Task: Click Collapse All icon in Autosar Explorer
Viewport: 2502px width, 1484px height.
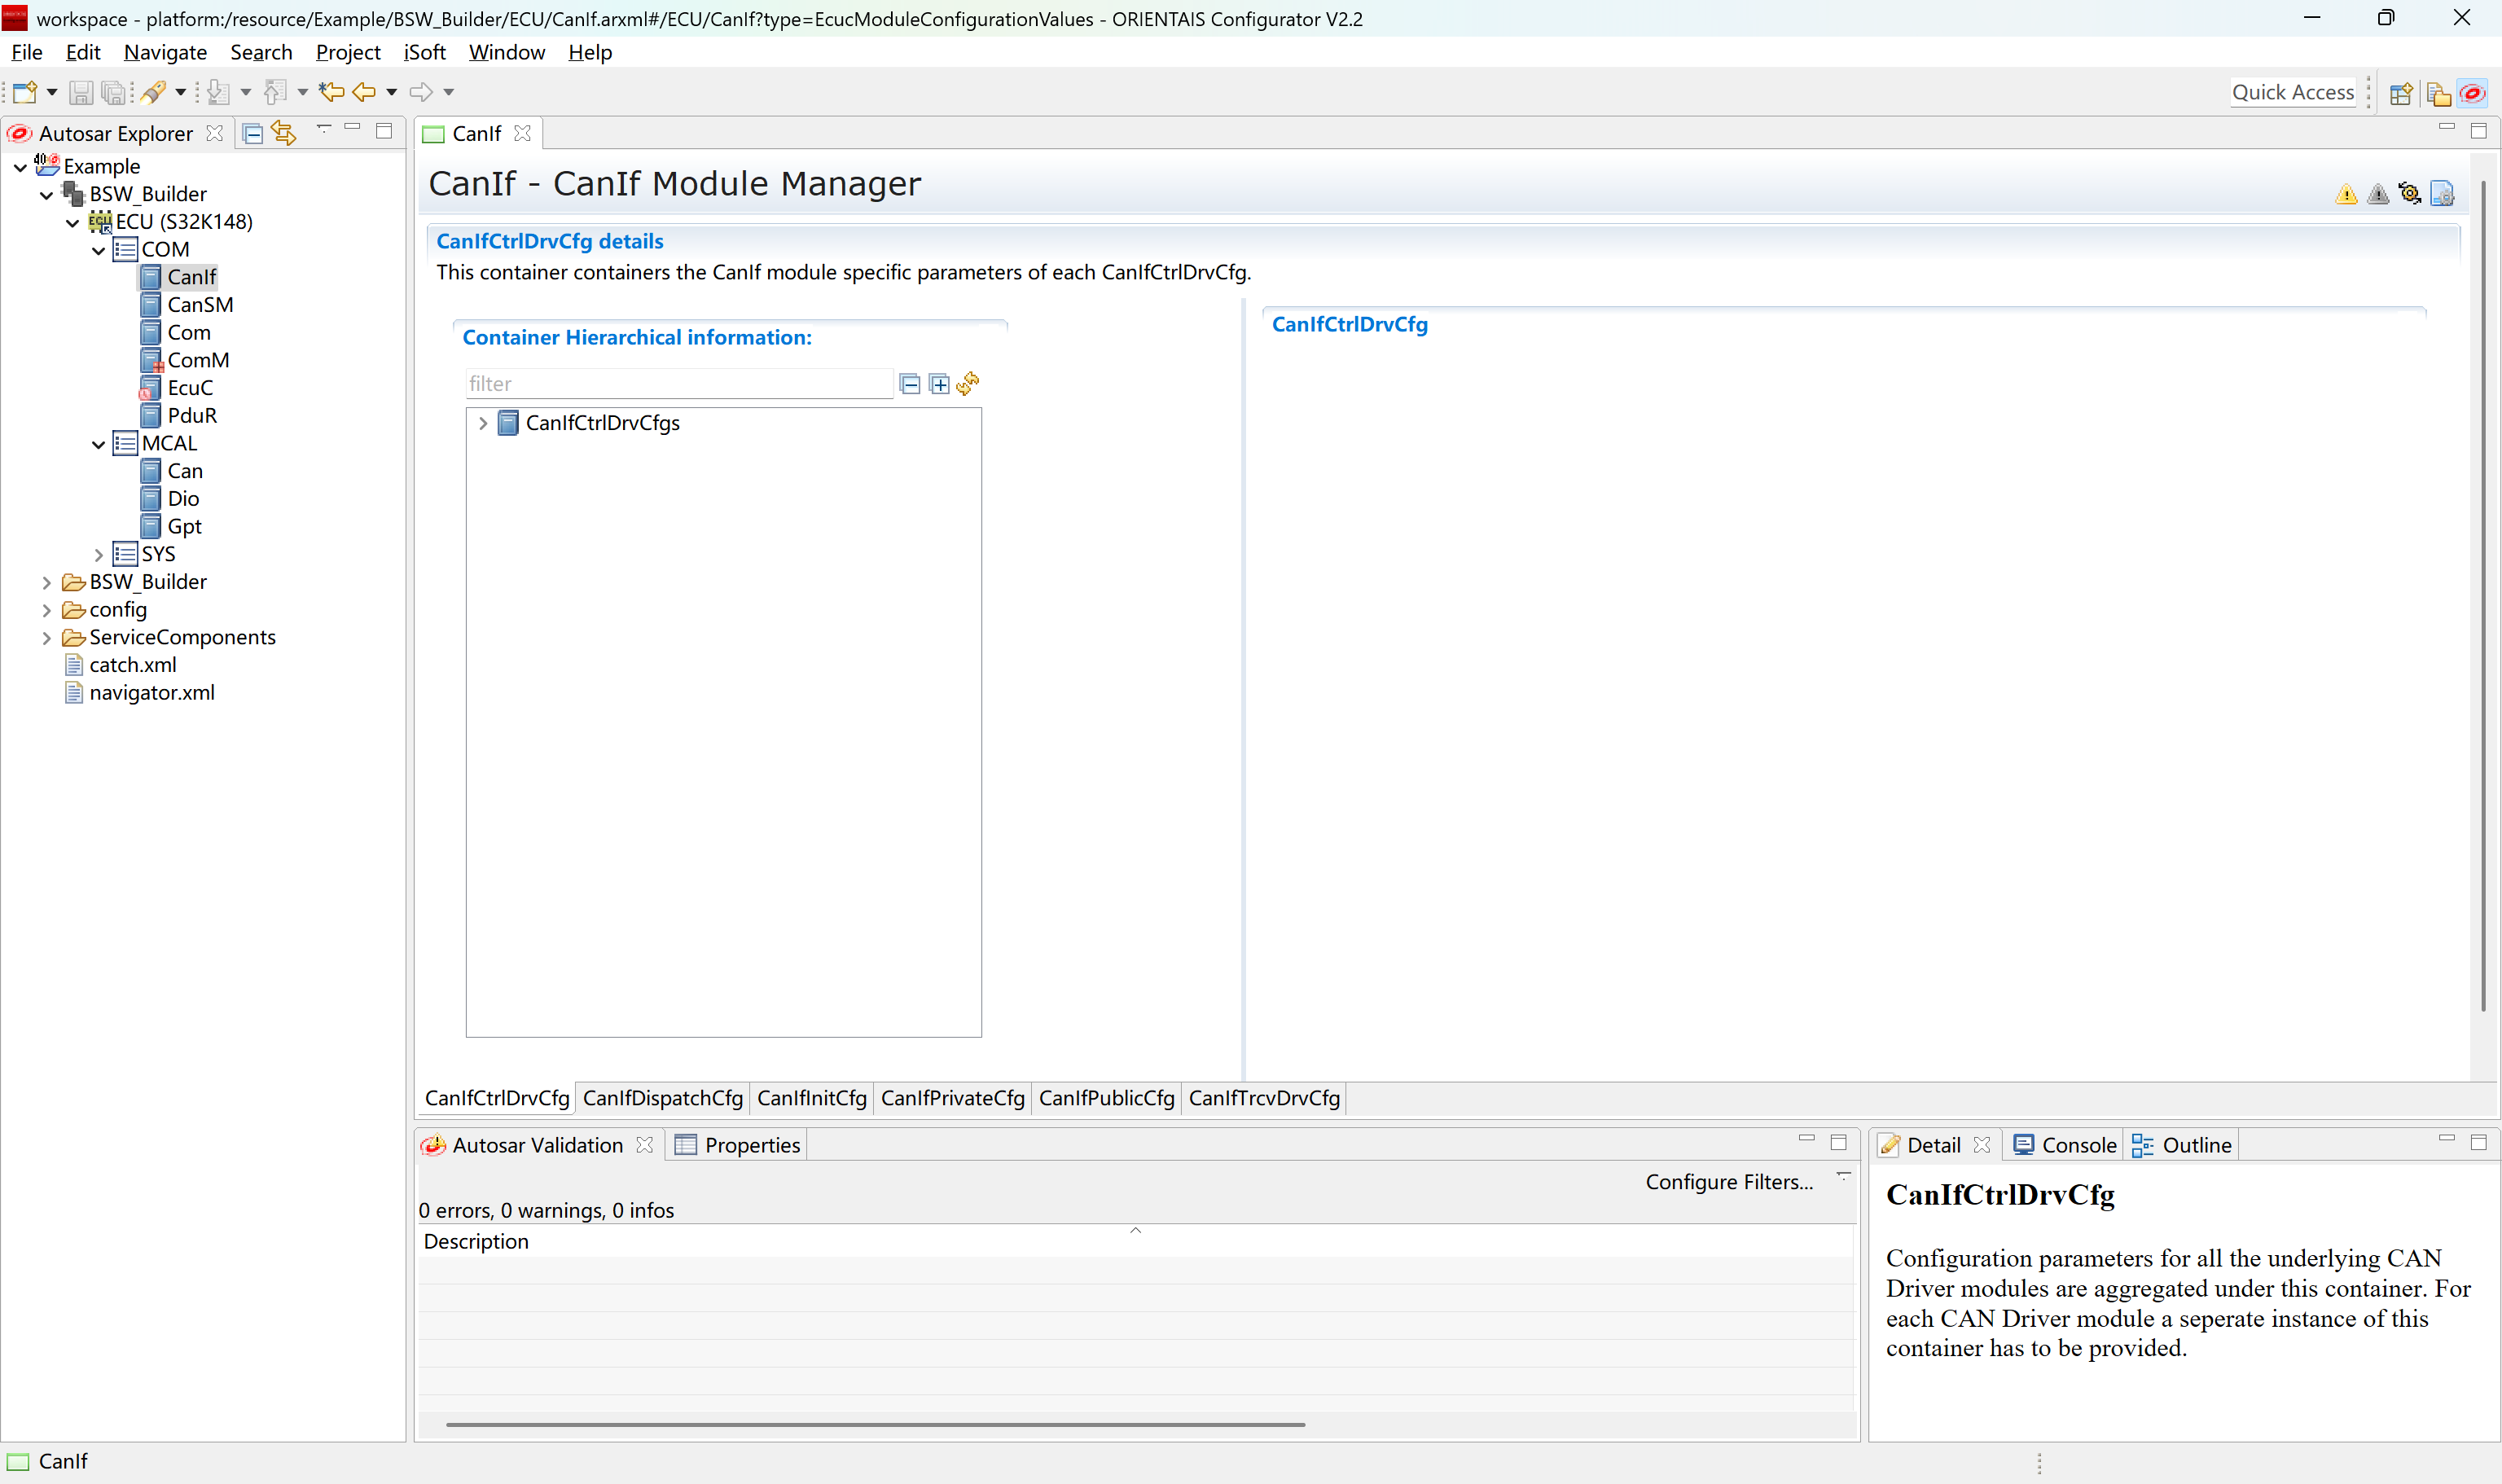Action: click(x=253, y=133)
